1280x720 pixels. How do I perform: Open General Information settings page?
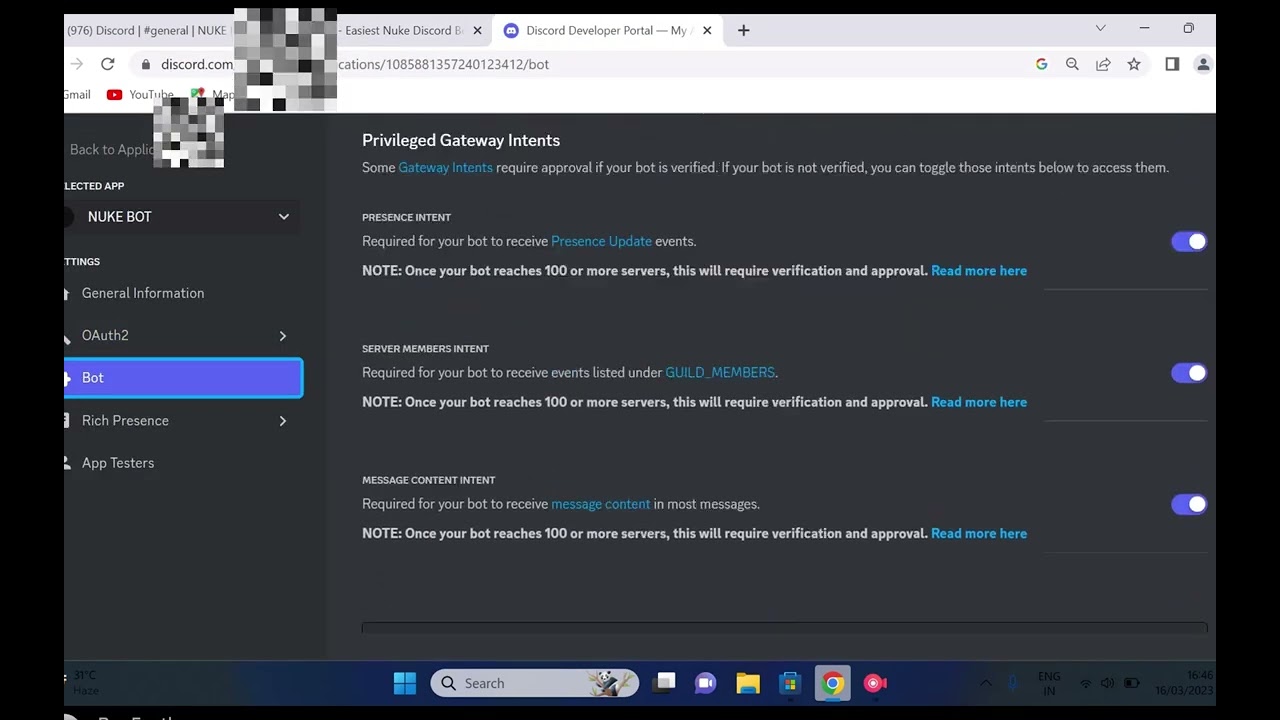click(143, 293)
